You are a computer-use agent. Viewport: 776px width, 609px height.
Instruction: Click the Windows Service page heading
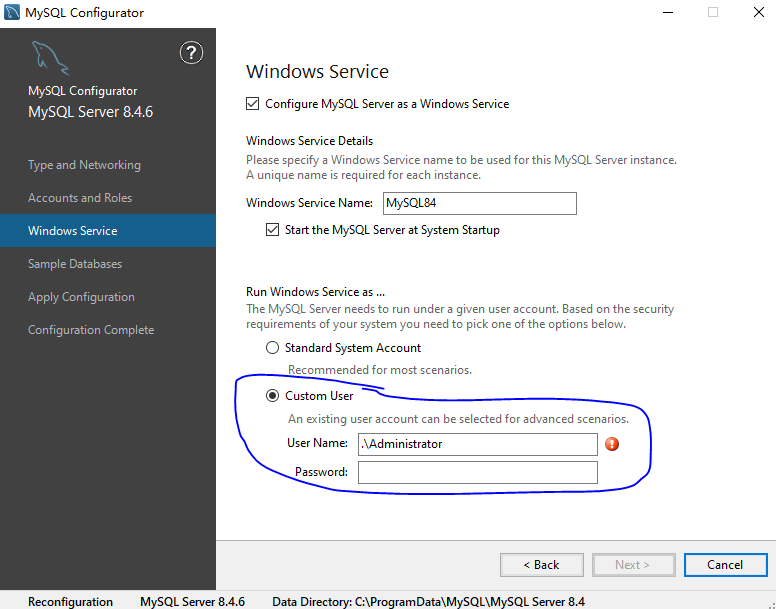pyautogui.click(x=317, y=72)
